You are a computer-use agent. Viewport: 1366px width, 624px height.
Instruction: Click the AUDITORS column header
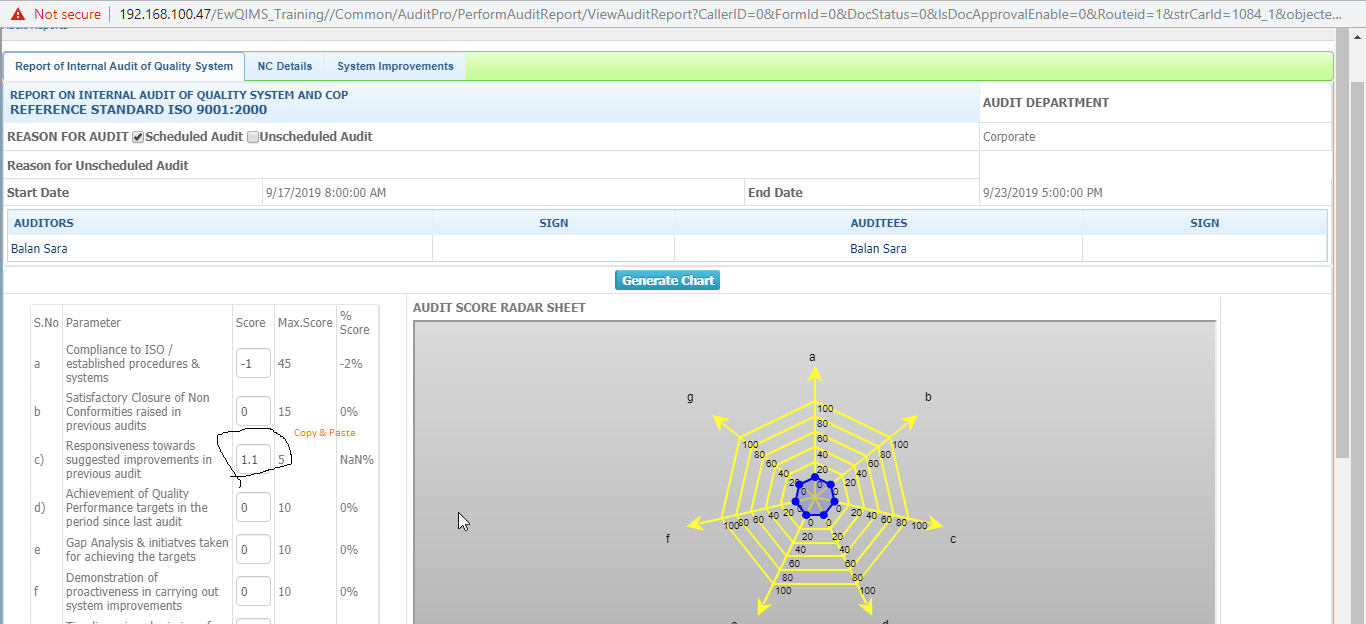click(x=44, y=223)
